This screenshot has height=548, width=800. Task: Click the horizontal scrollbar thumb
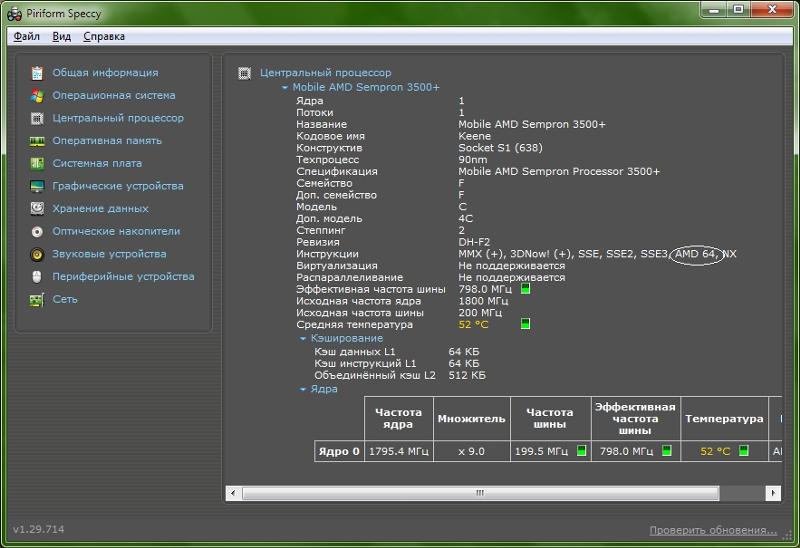pyautogui.click(x=480, y=493)
